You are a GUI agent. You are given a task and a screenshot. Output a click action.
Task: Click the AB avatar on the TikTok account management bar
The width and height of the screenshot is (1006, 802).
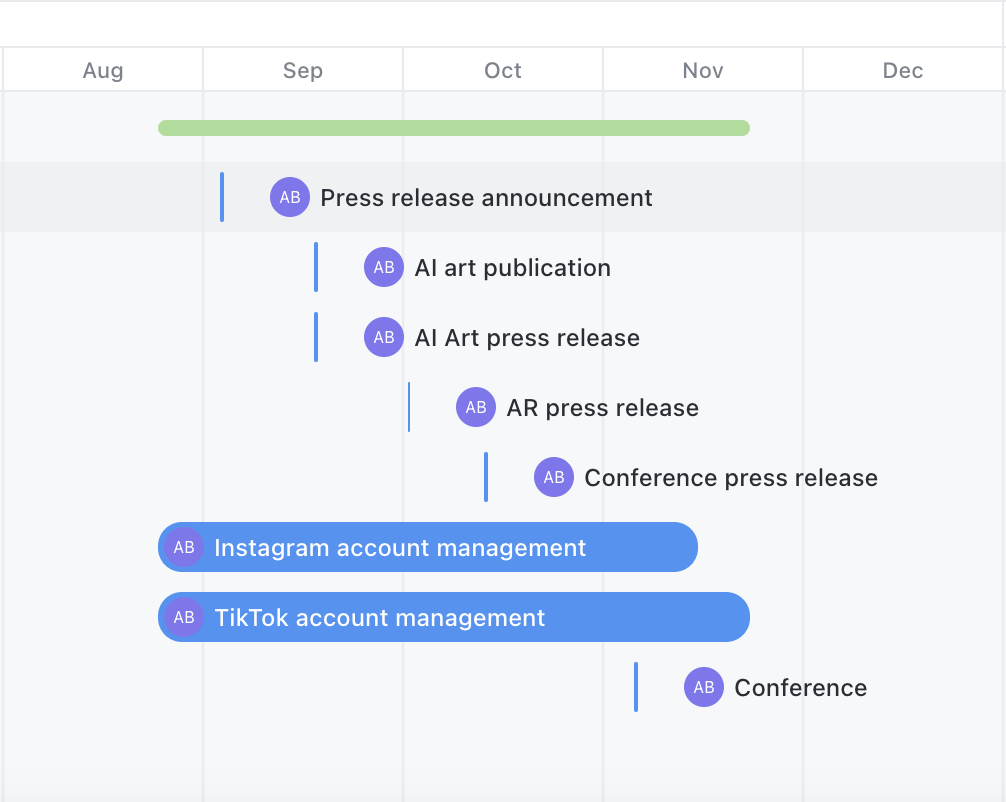tap(184, 617)
